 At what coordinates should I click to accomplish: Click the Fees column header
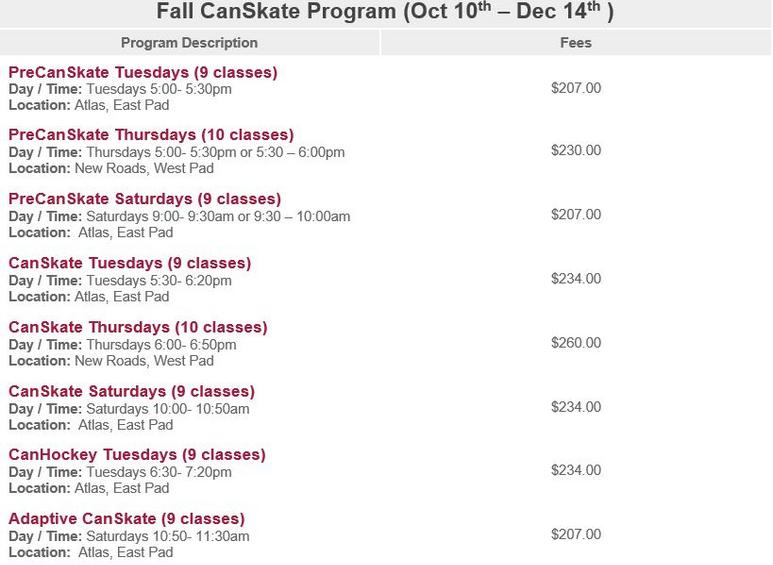[x=576, y=43]
